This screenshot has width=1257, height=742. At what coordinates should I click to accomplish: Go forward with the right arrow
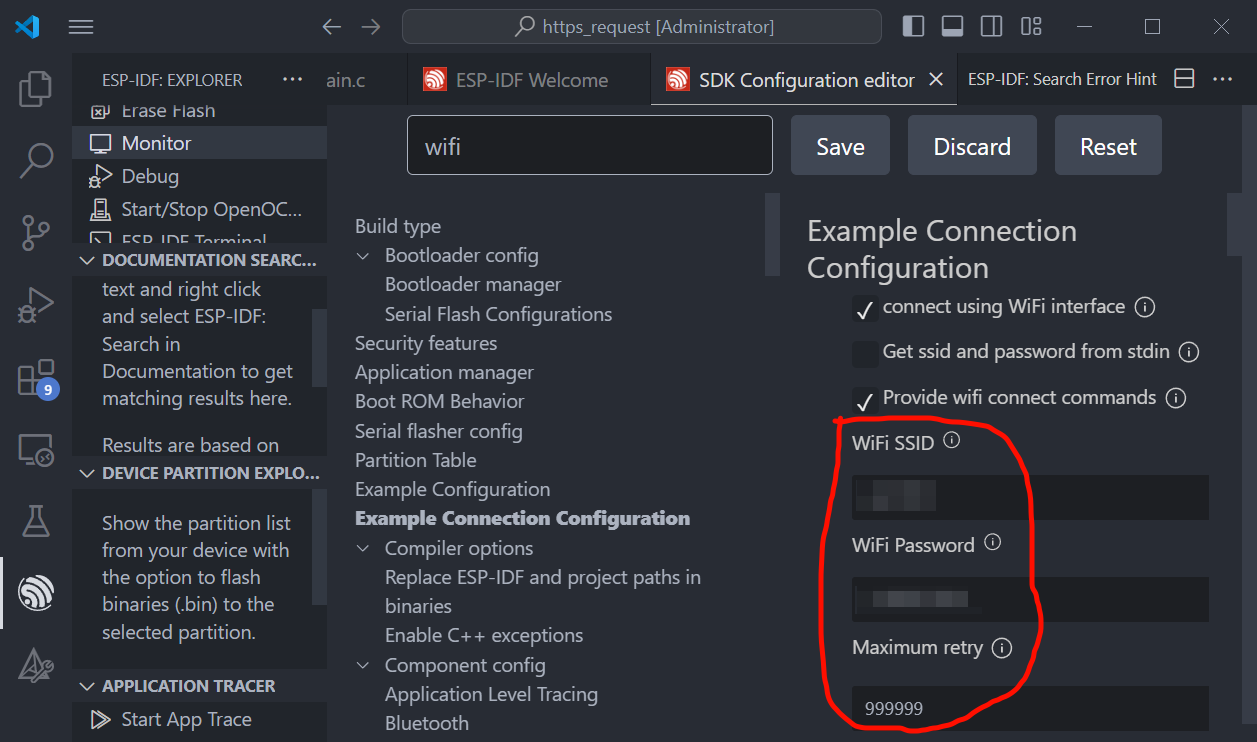click(x=371, y=27)
